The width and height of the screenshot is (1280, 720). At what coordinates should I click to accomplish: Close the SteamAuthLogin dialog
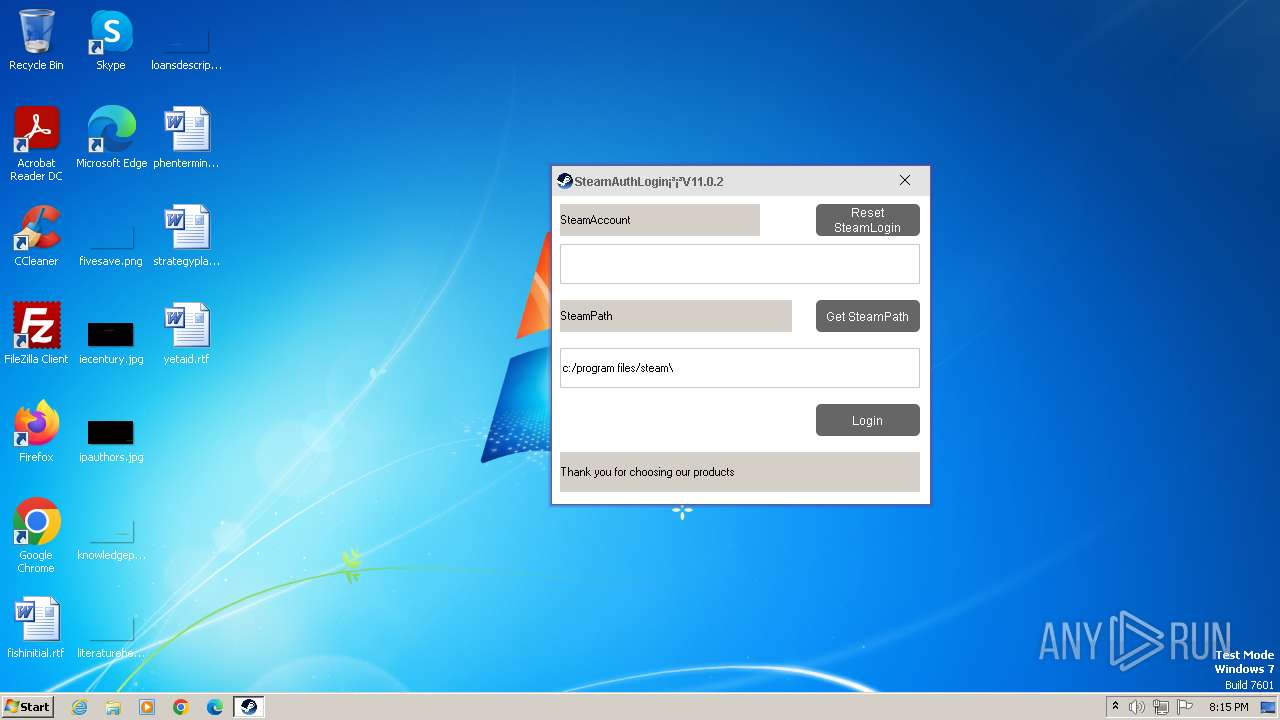click(905, 181)
